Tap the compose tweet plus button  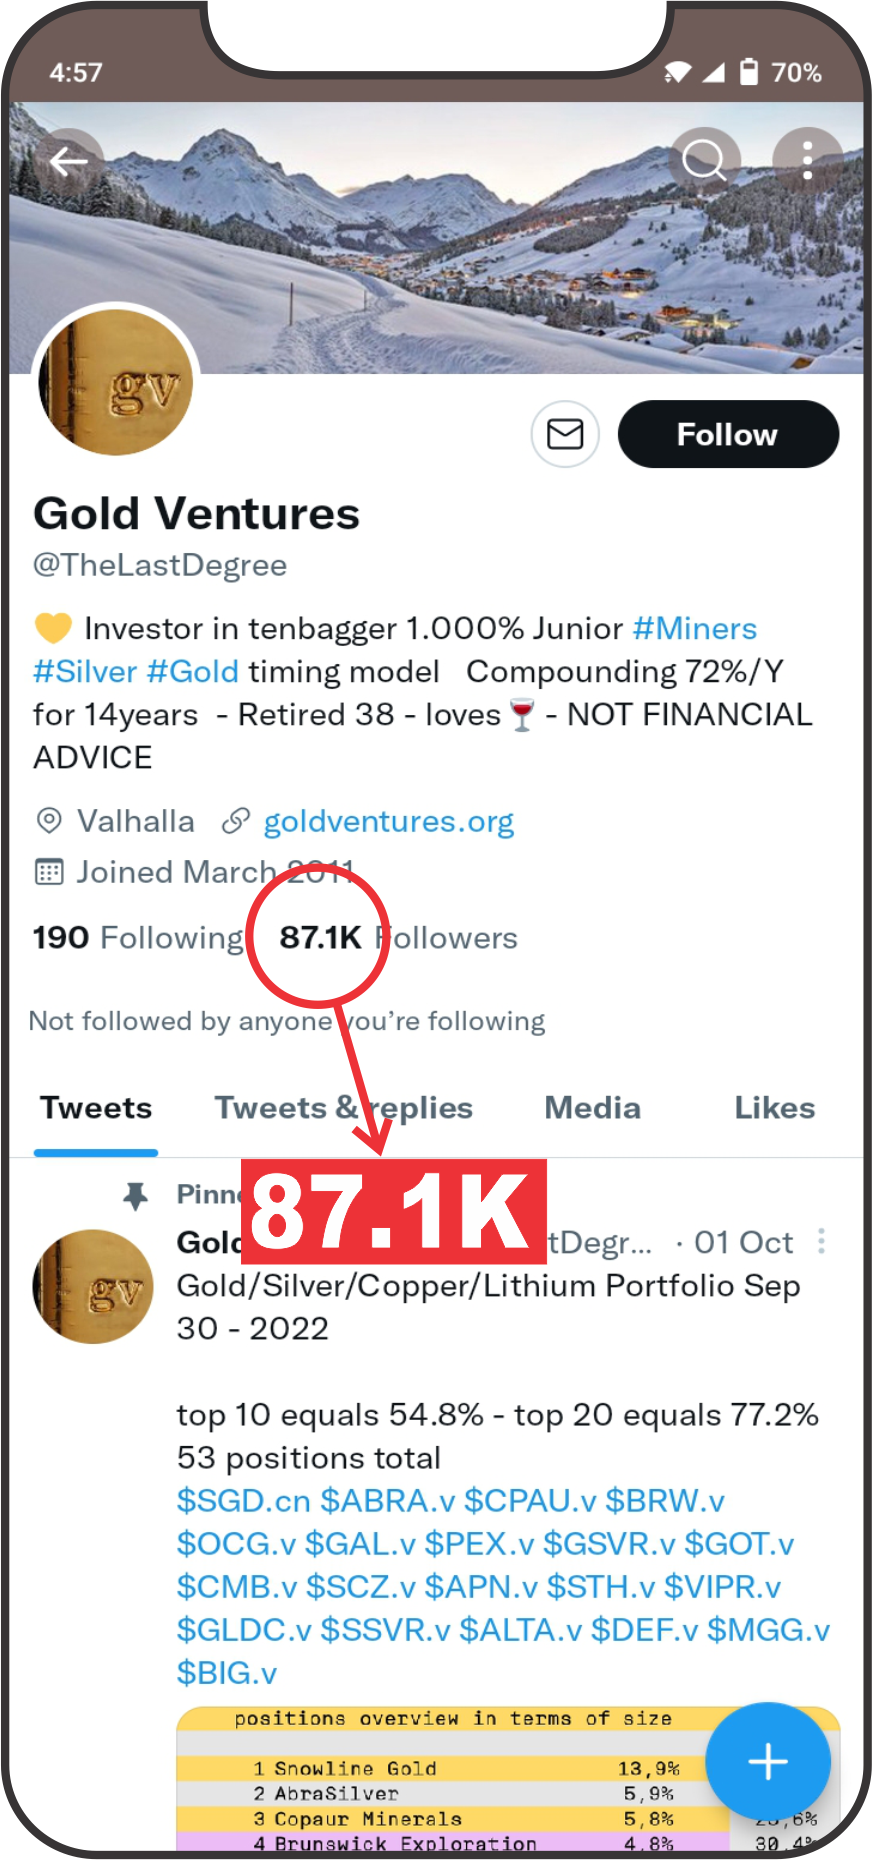coord(767,1761)
